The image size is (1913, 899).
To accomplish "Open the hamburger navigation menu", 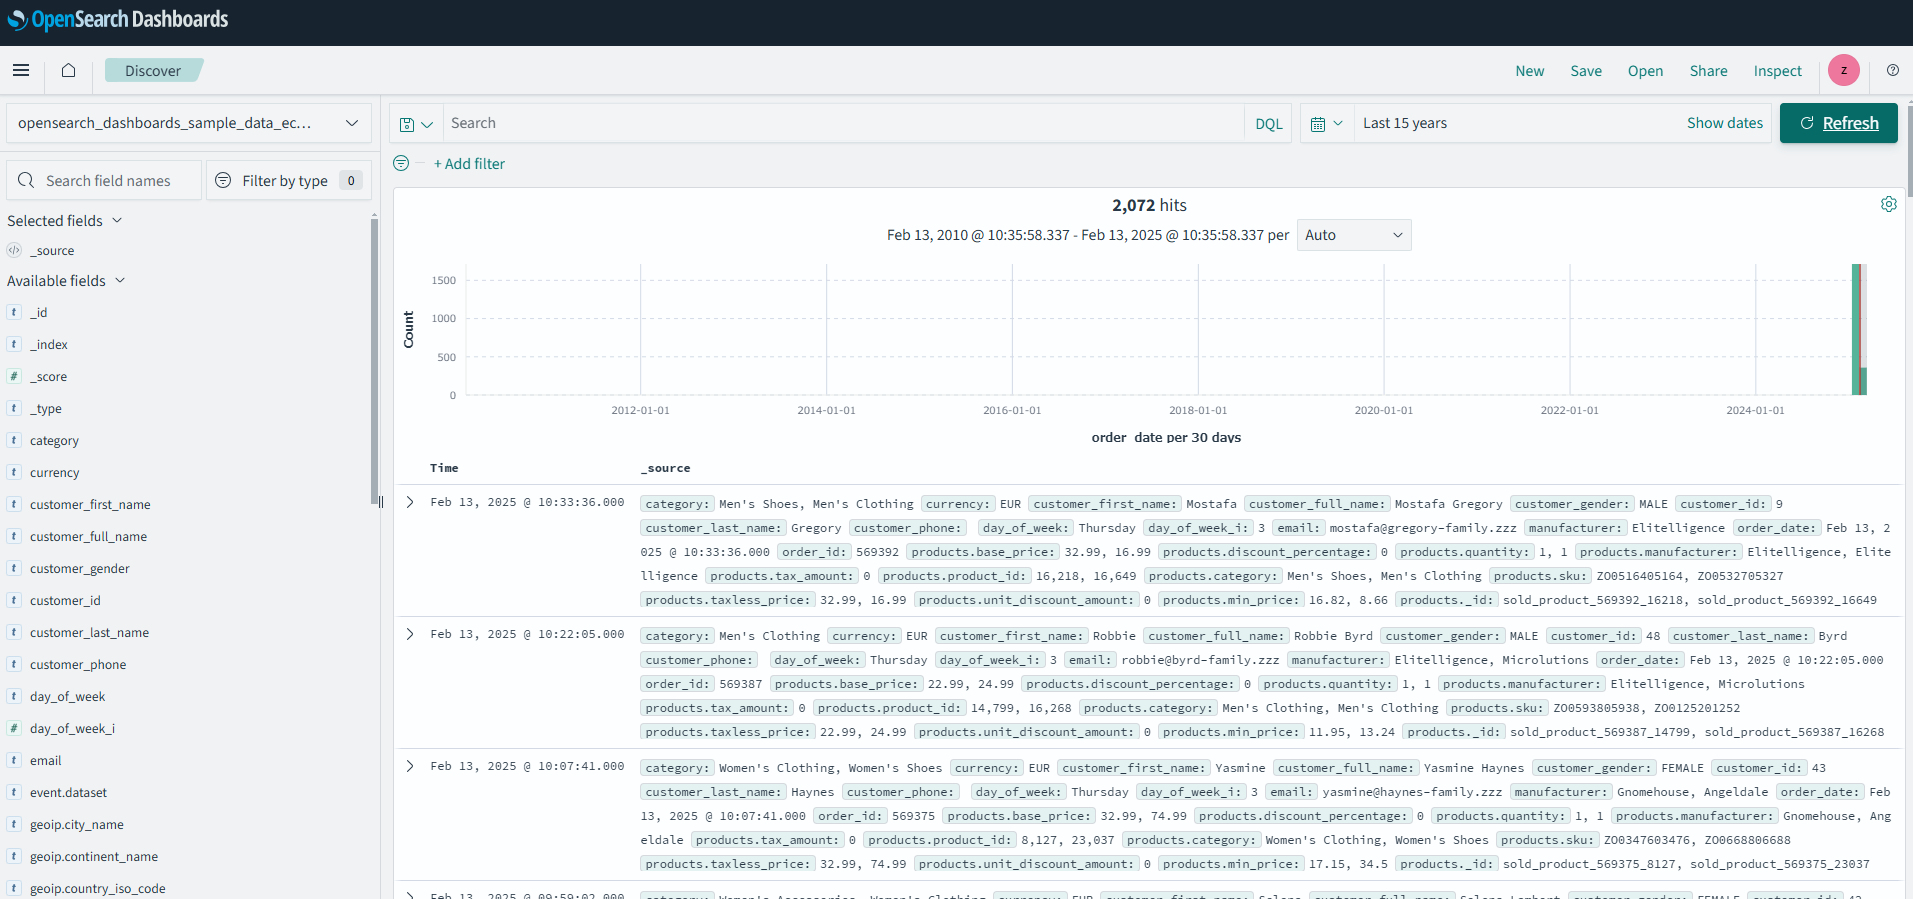I will [21, 70].
